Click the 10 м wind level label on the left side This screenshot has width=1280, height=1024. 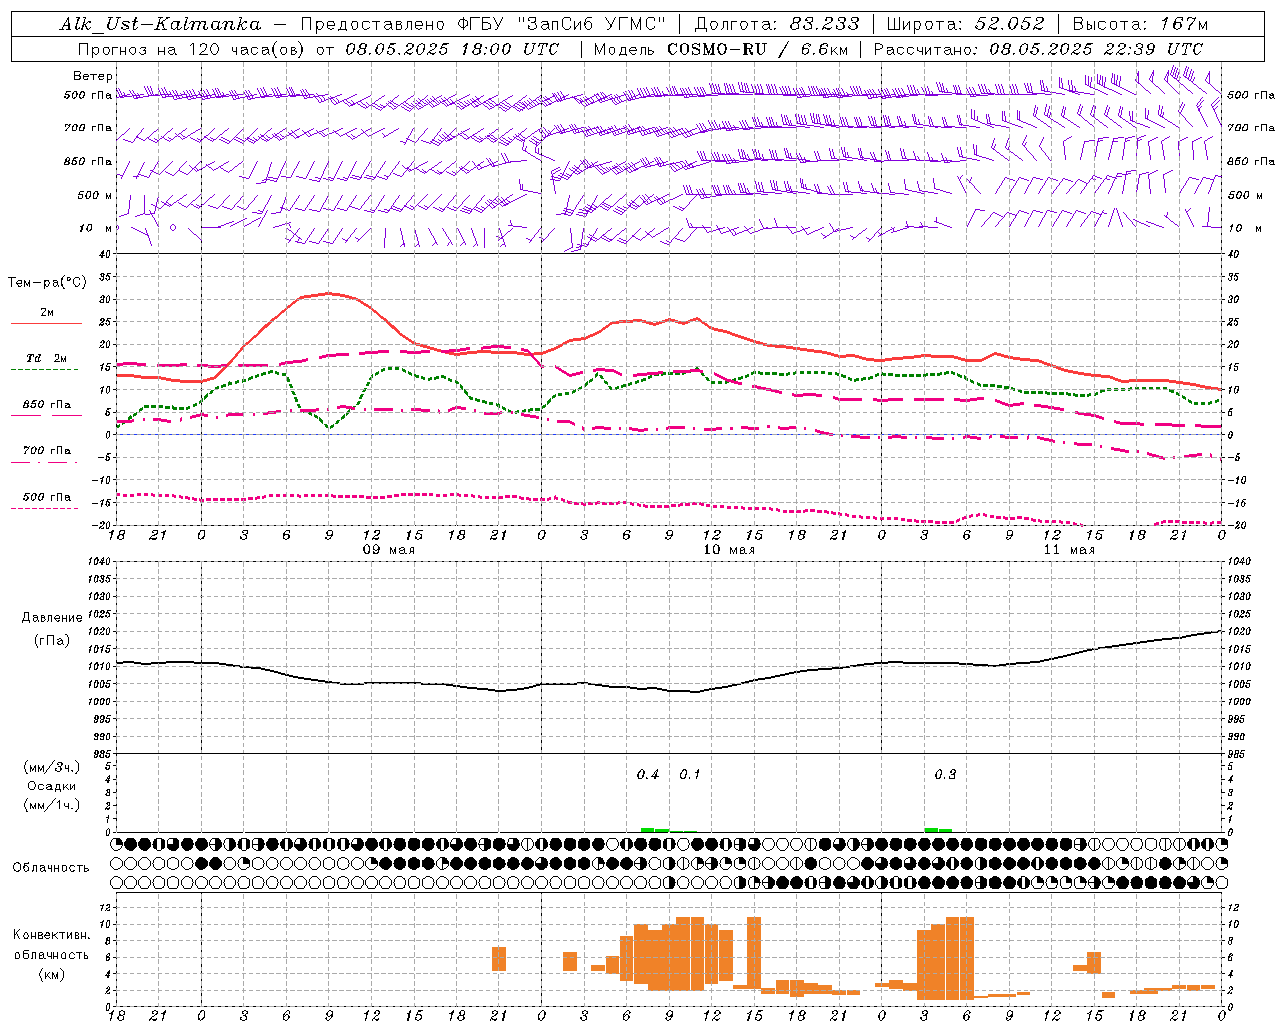(96, 228)
